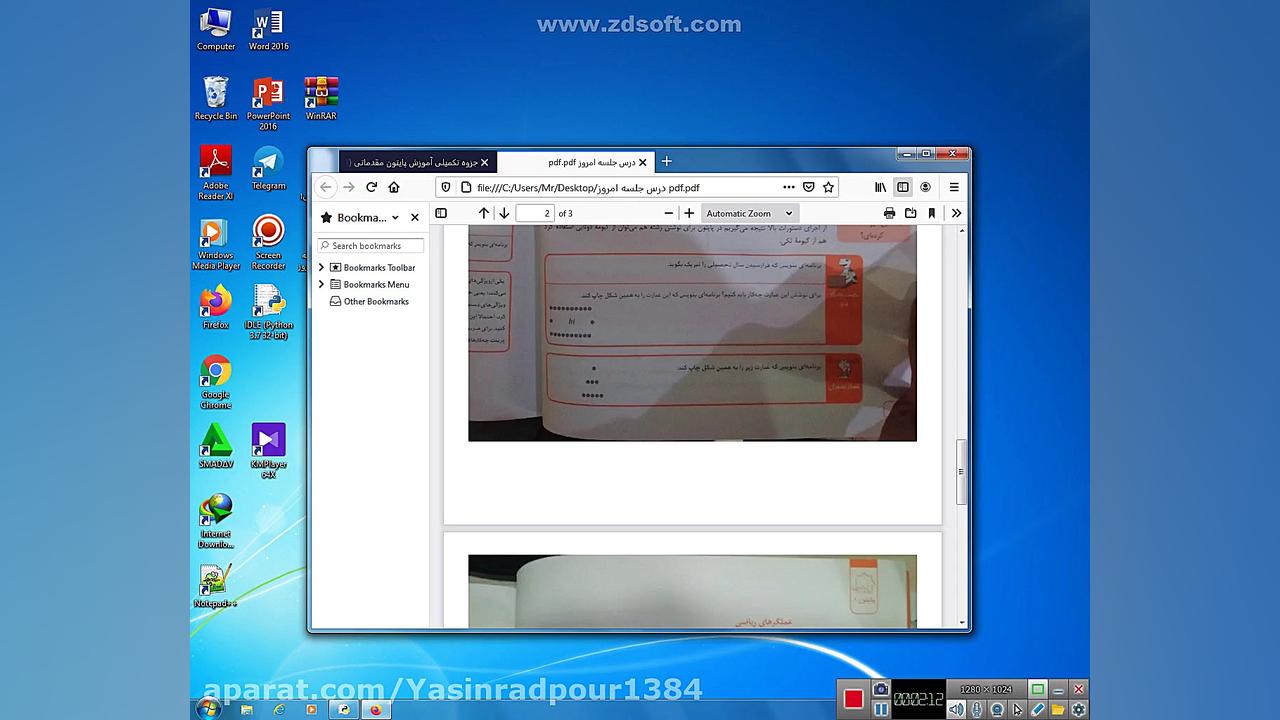Click the Search bookmarks field
The image size is (1280, 720).
[x=371, y=246]
